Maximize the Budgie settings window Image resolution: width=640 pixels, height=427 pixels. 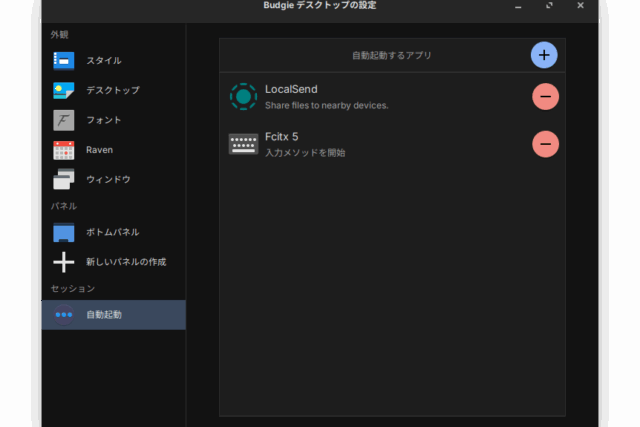[549, 5]
